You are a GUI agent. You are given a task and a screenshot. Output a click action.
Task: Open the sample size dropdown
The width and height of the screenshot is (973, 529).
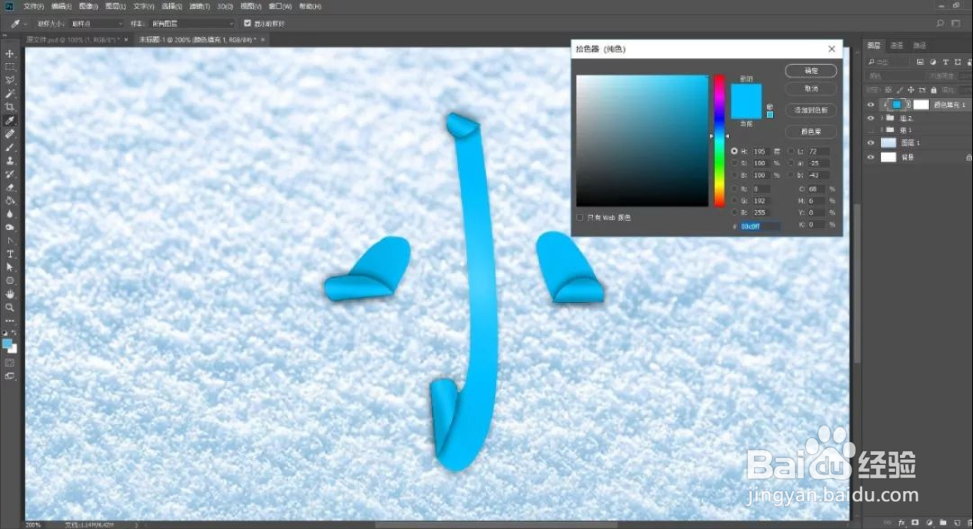pos(97,24)
